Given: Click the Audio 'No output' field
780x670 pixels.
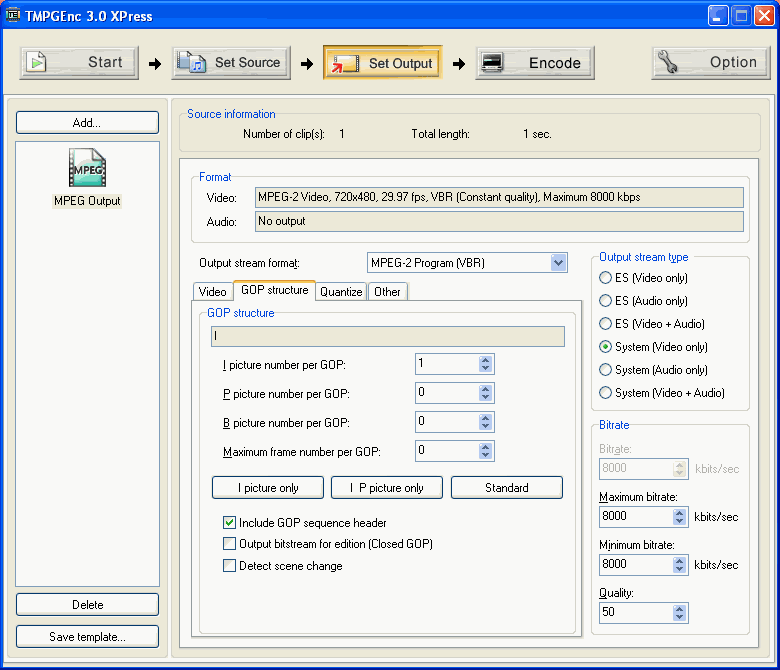Looking at the screenshot, I should 499,221.
